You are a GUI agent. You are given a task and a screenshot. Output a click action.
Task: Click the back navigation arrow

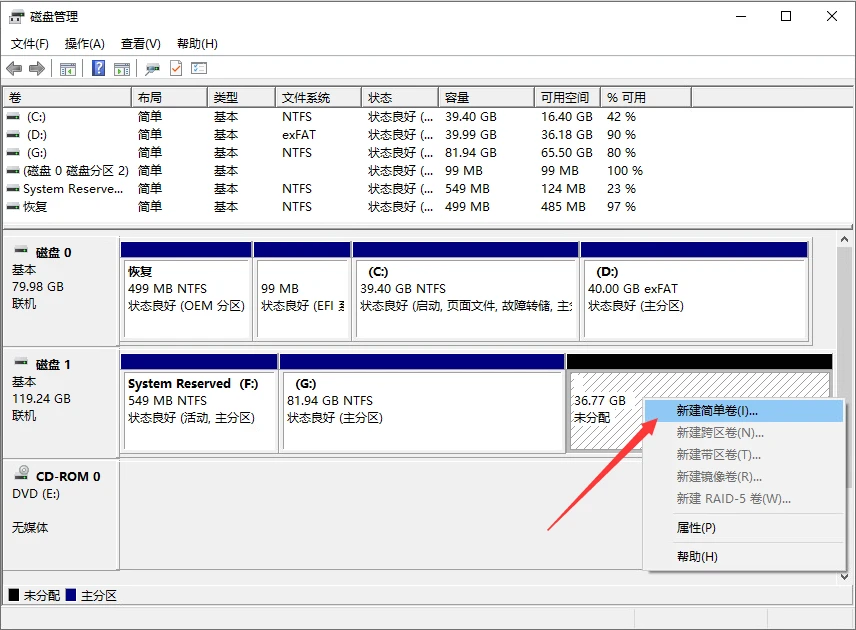(14, 68)
